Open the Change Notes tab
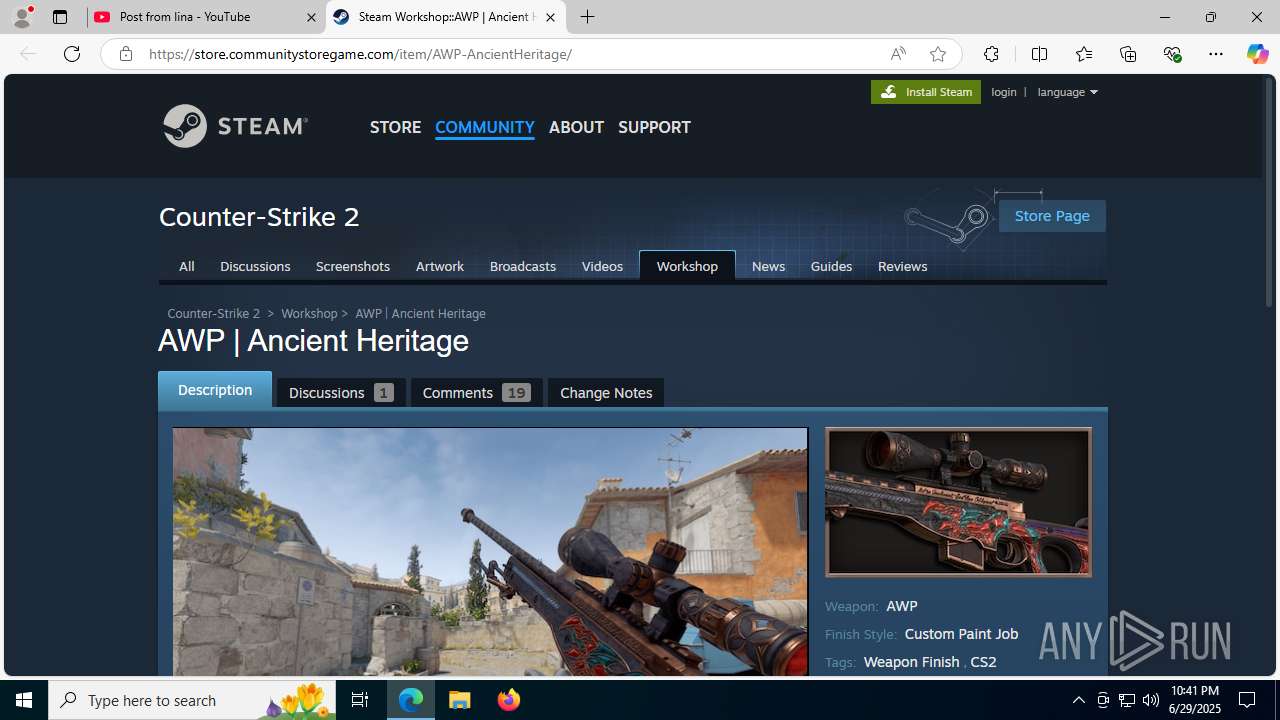1280x720 pixels. 606,393
